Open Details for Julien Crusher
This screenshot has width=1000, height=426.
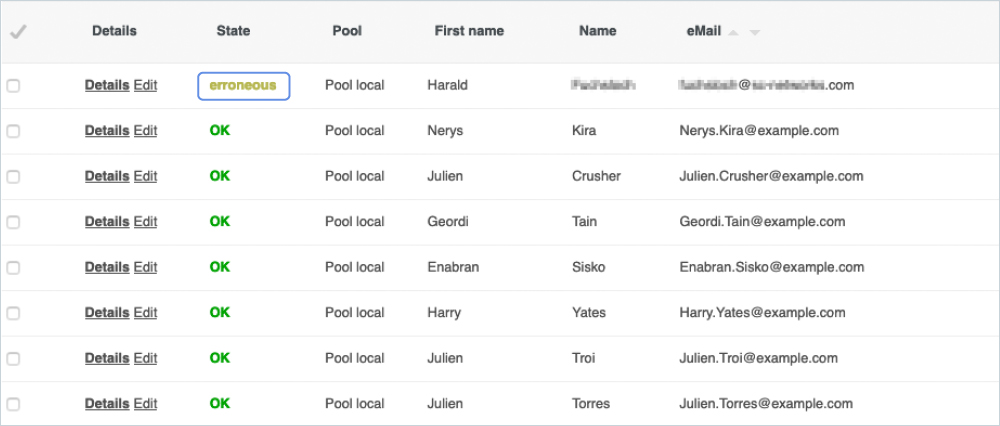pos(106,176)
